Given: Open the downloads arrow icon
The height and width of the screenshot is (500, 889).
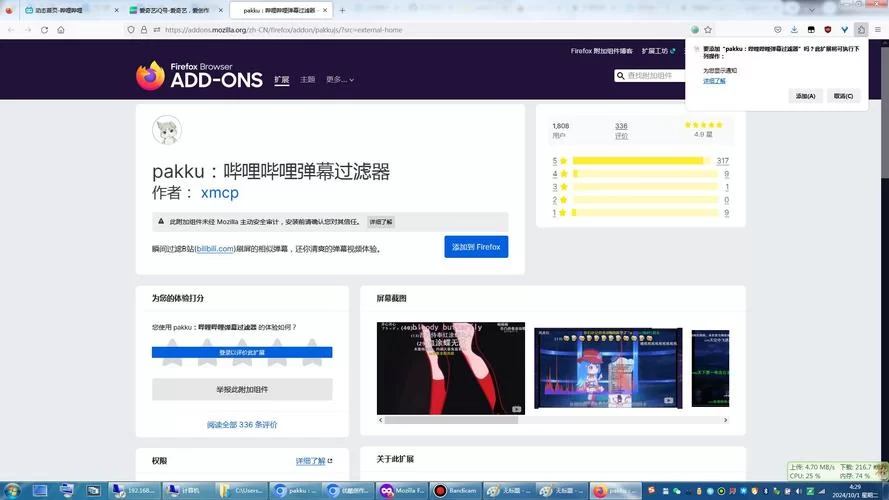Looking at the screenshot, I should [794, 29].
